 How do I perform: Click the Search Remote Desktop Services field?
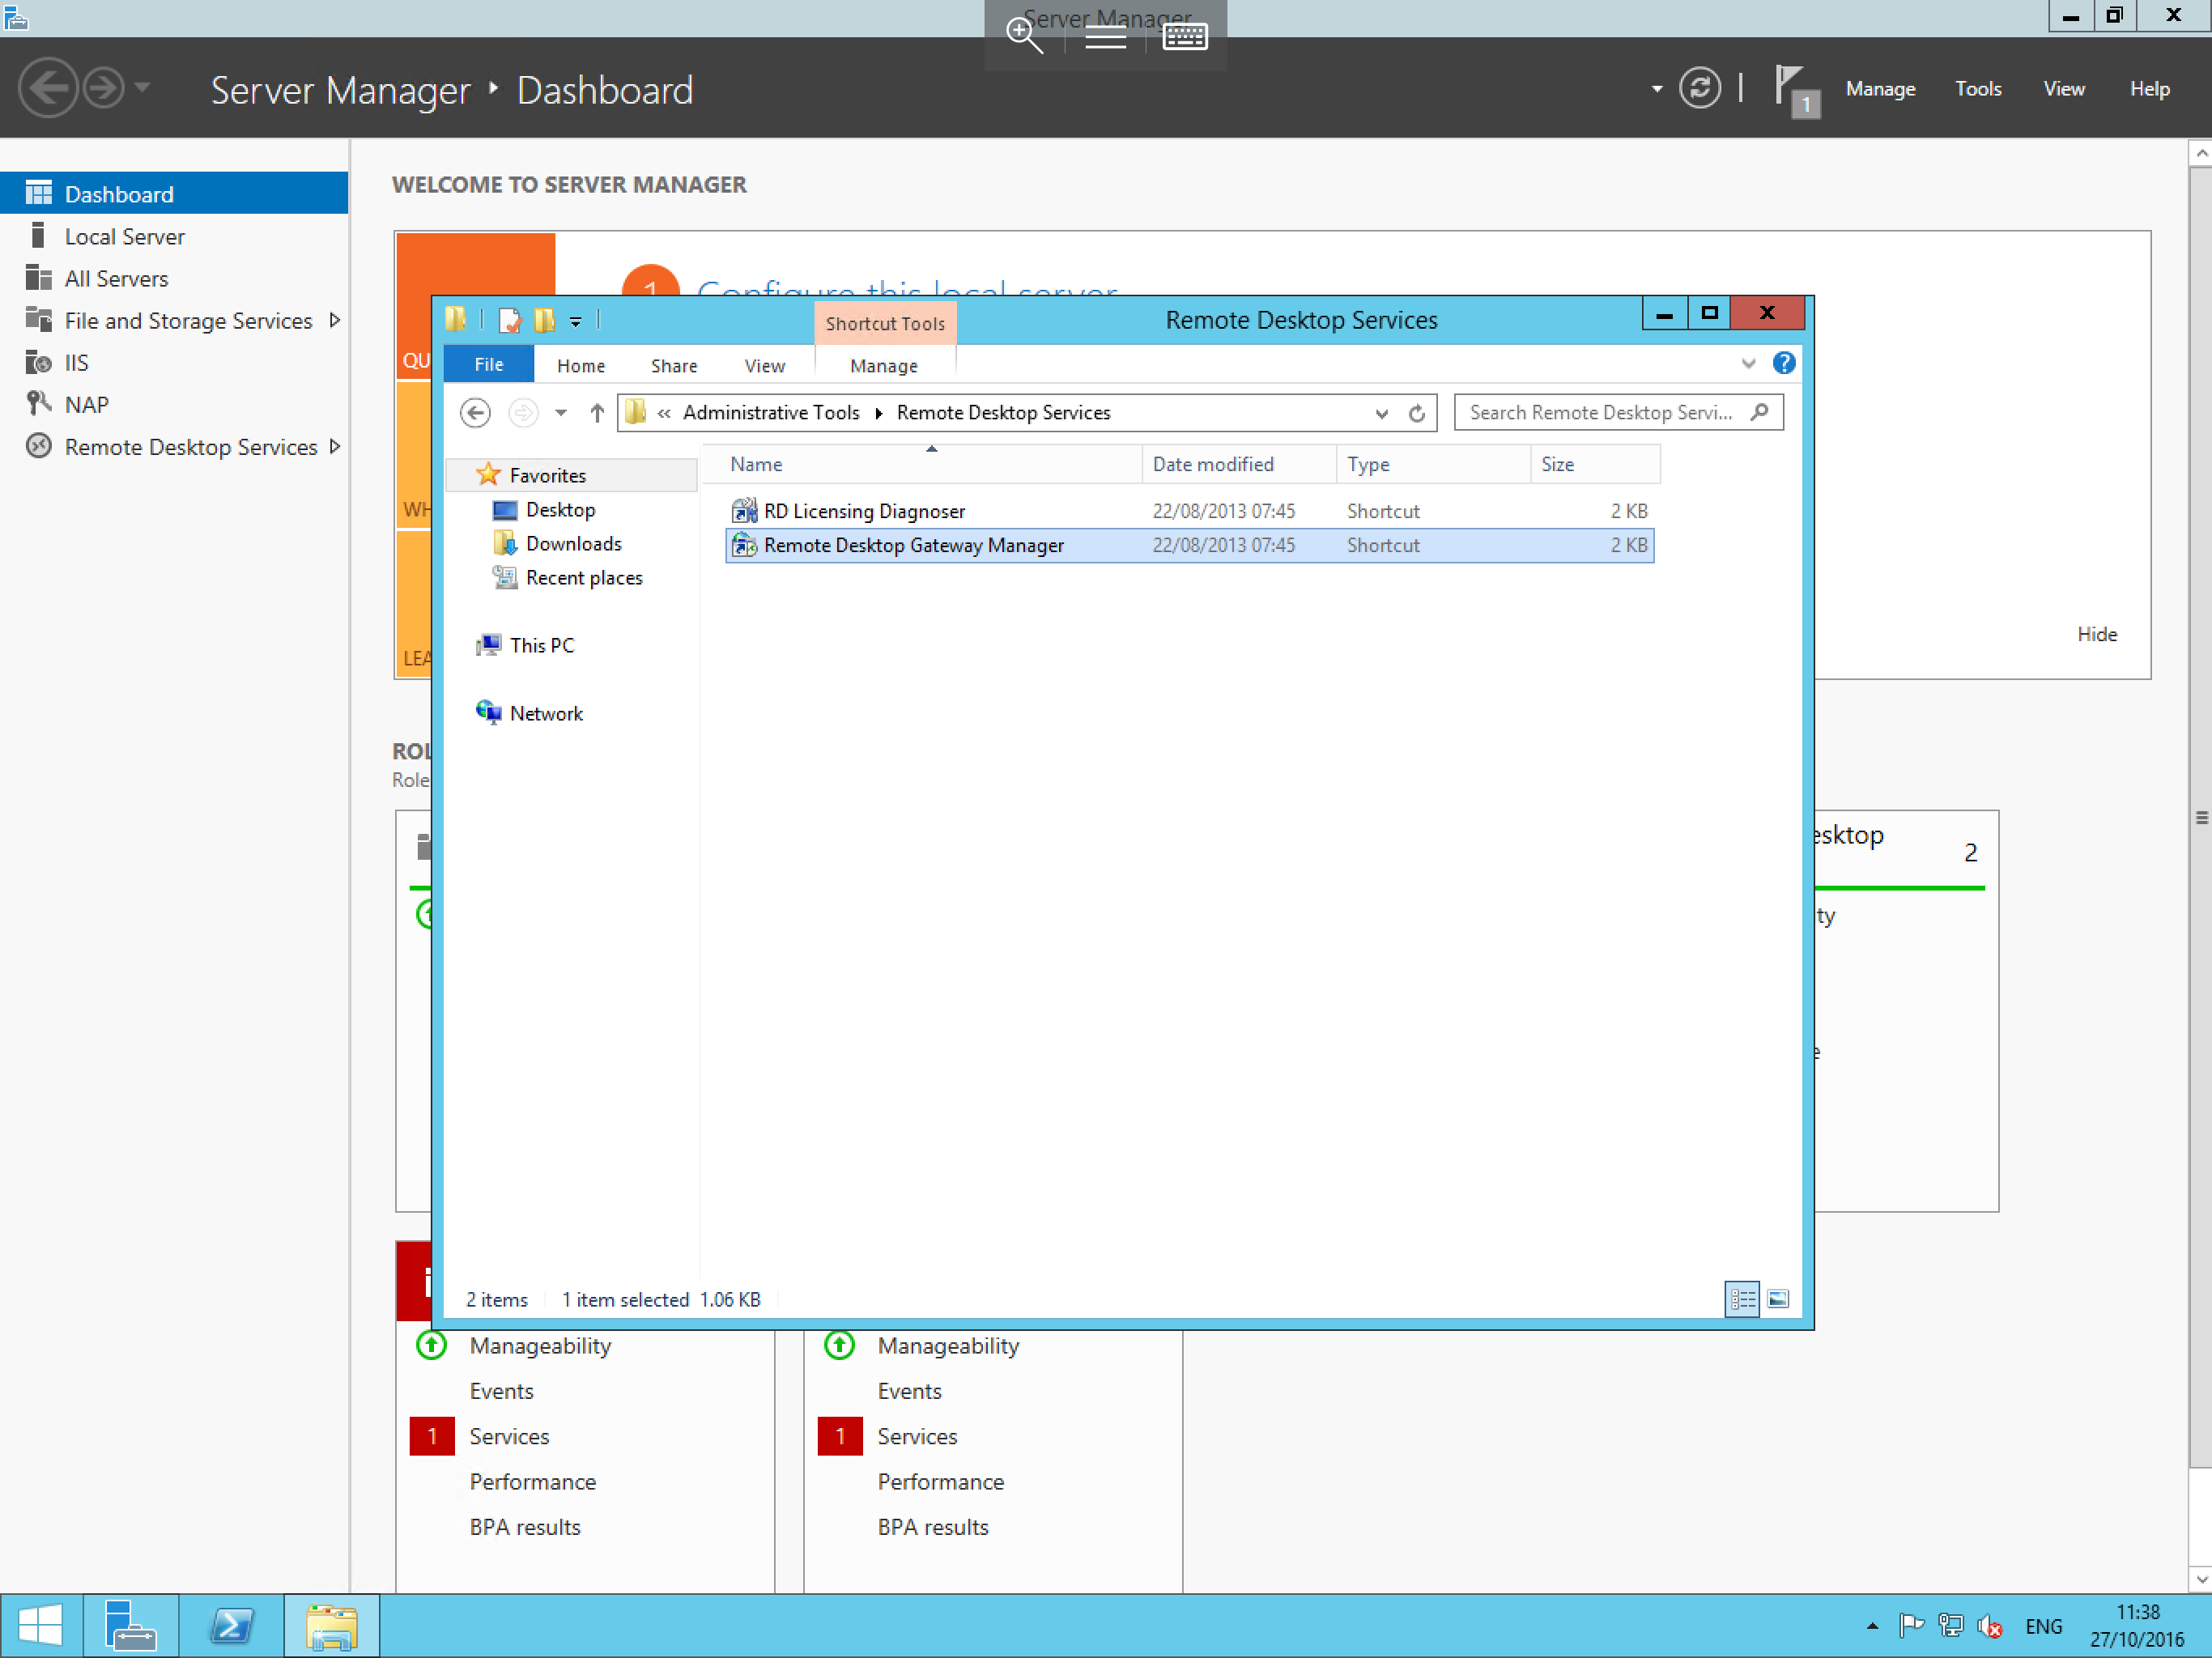[x=1618, y=412]
